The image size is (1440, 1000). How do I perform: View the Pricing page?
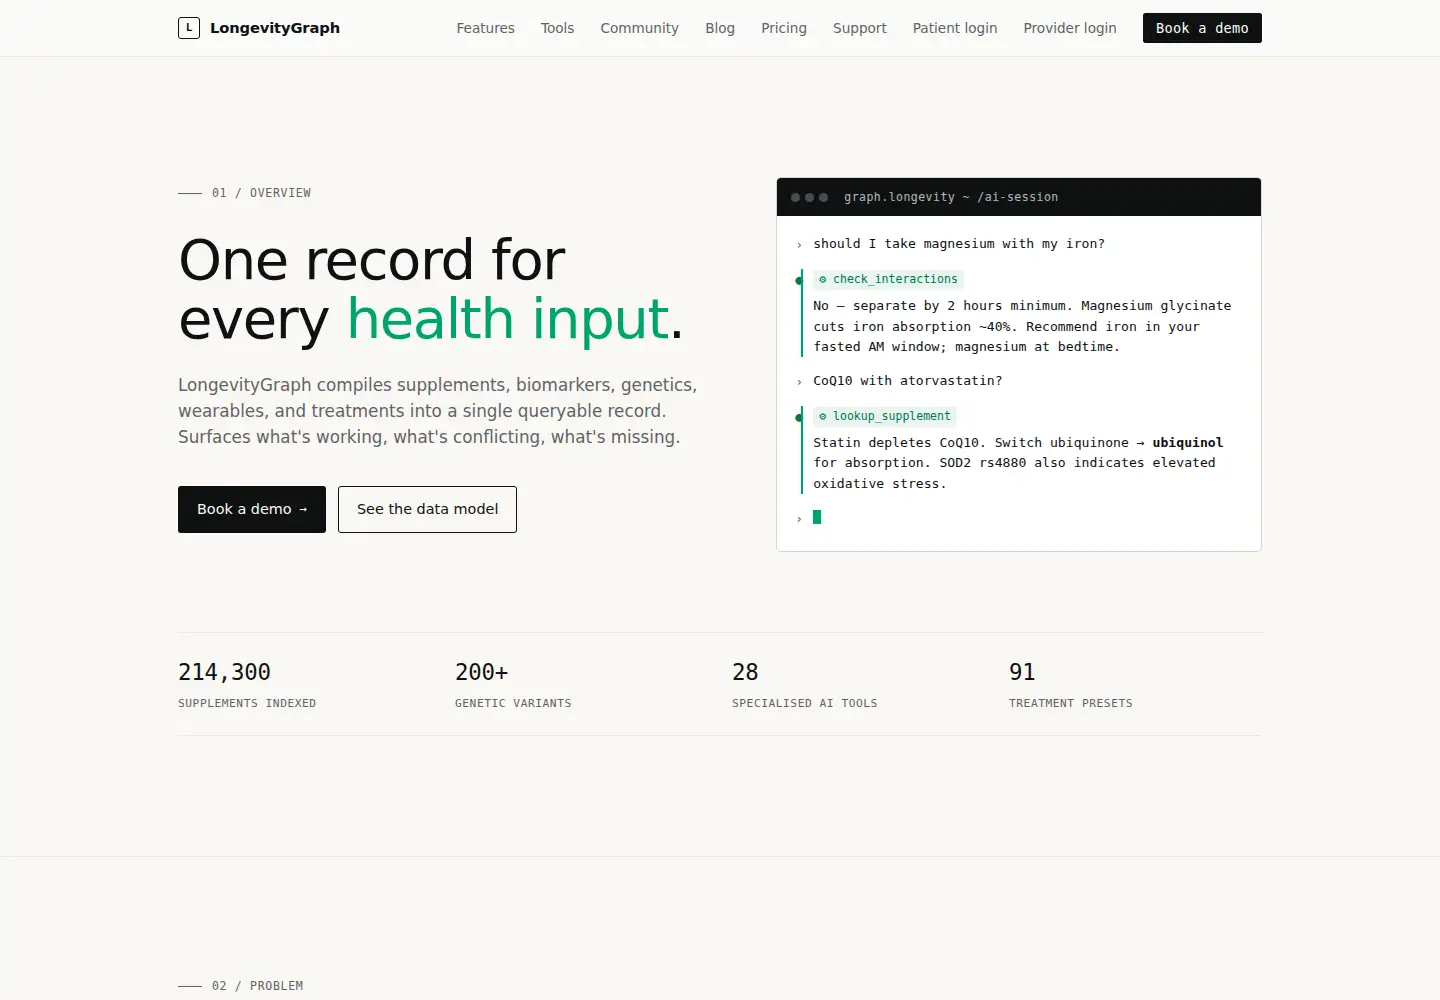(784, 28)
